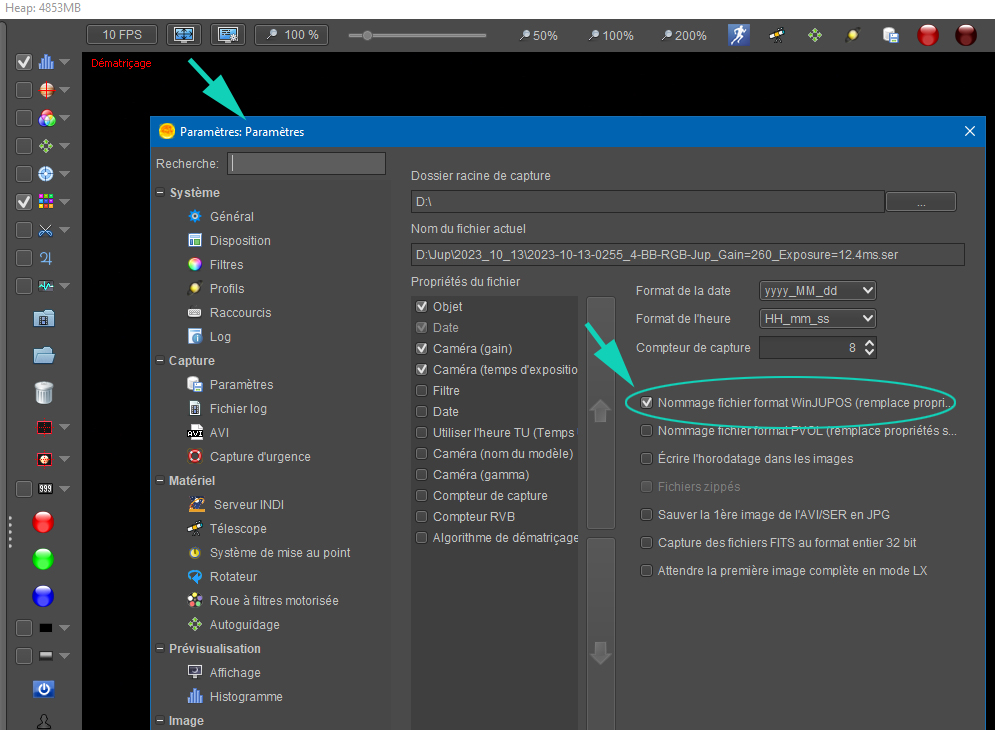Start recording with the bright red toolbar button

pos(928,35)
